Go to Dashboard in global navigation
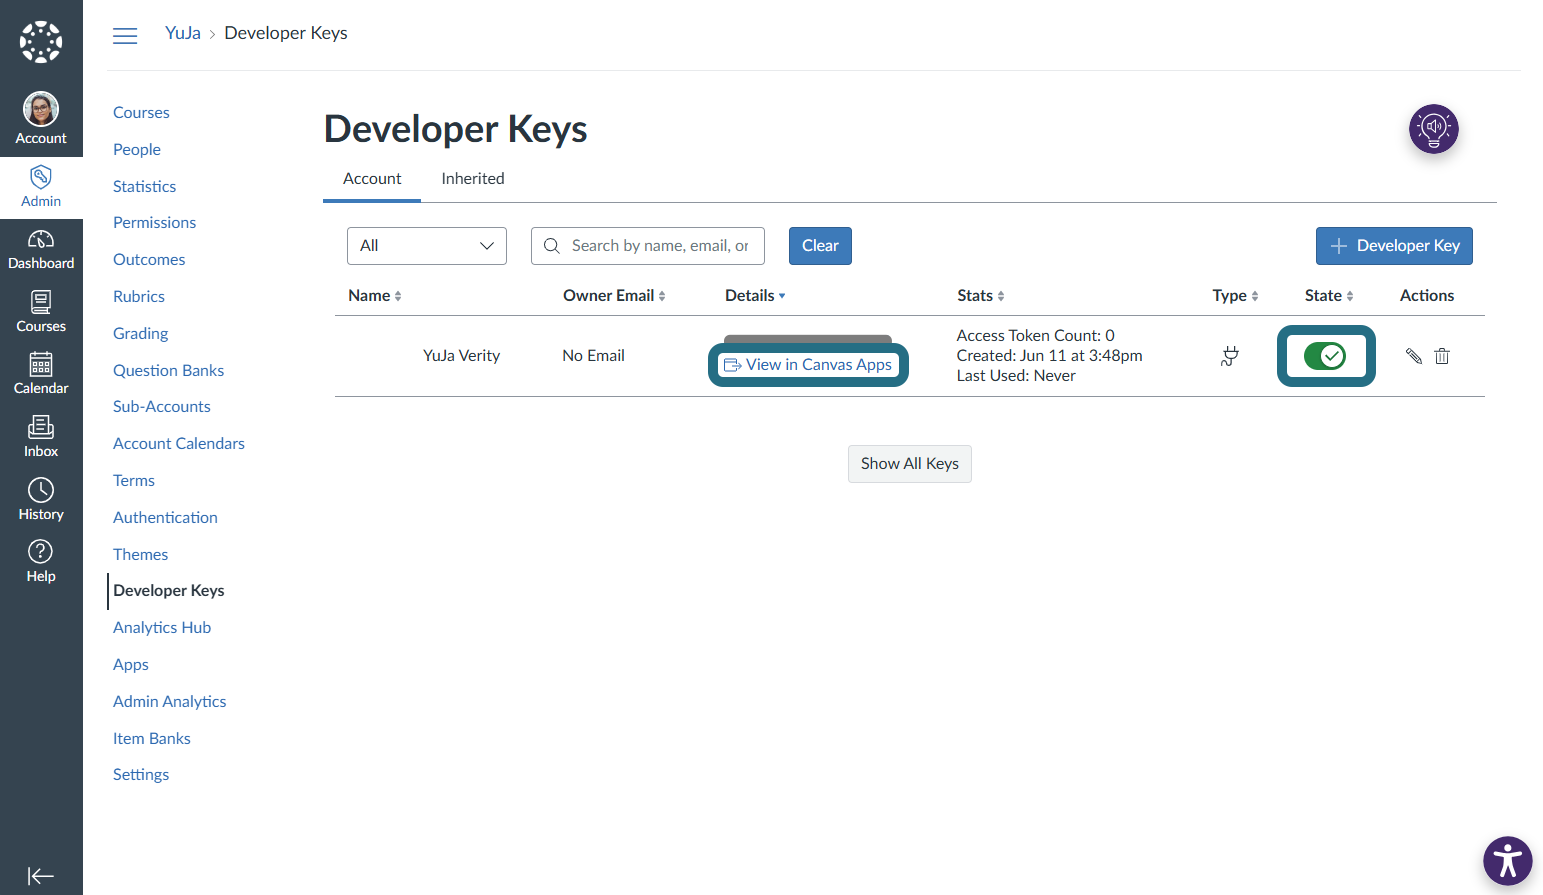Screen dimensions: 1543x895 41,250
